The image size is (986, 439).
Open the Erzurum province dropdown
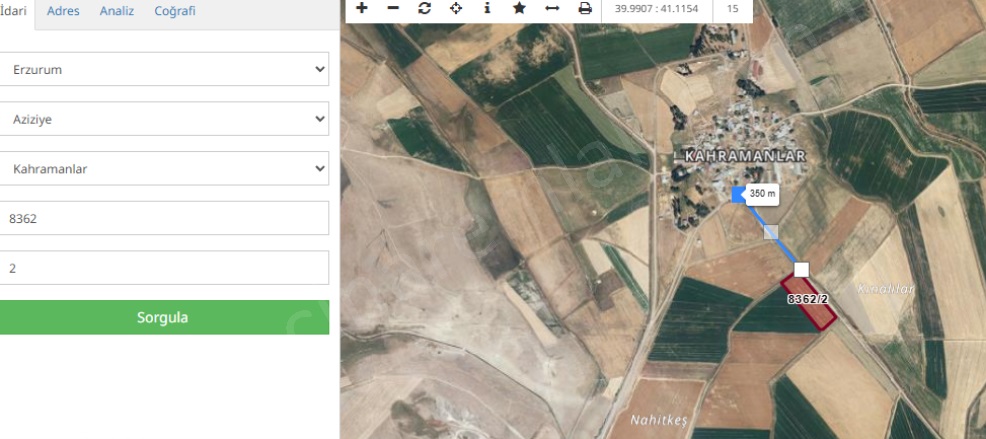click(164, 69)
